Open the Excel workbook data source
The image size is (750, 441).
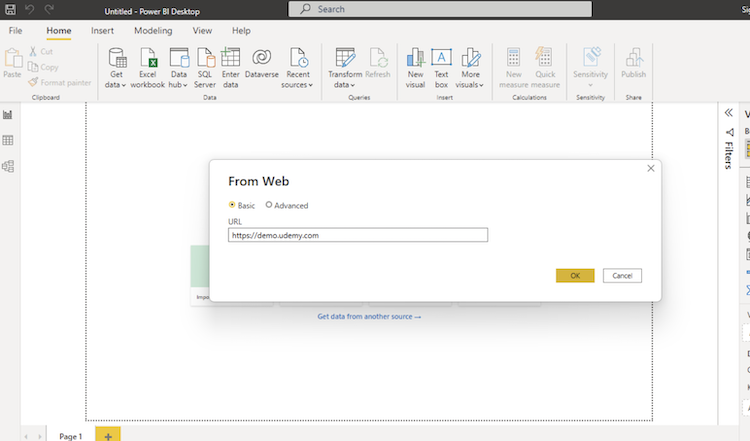tap(148, 68)
